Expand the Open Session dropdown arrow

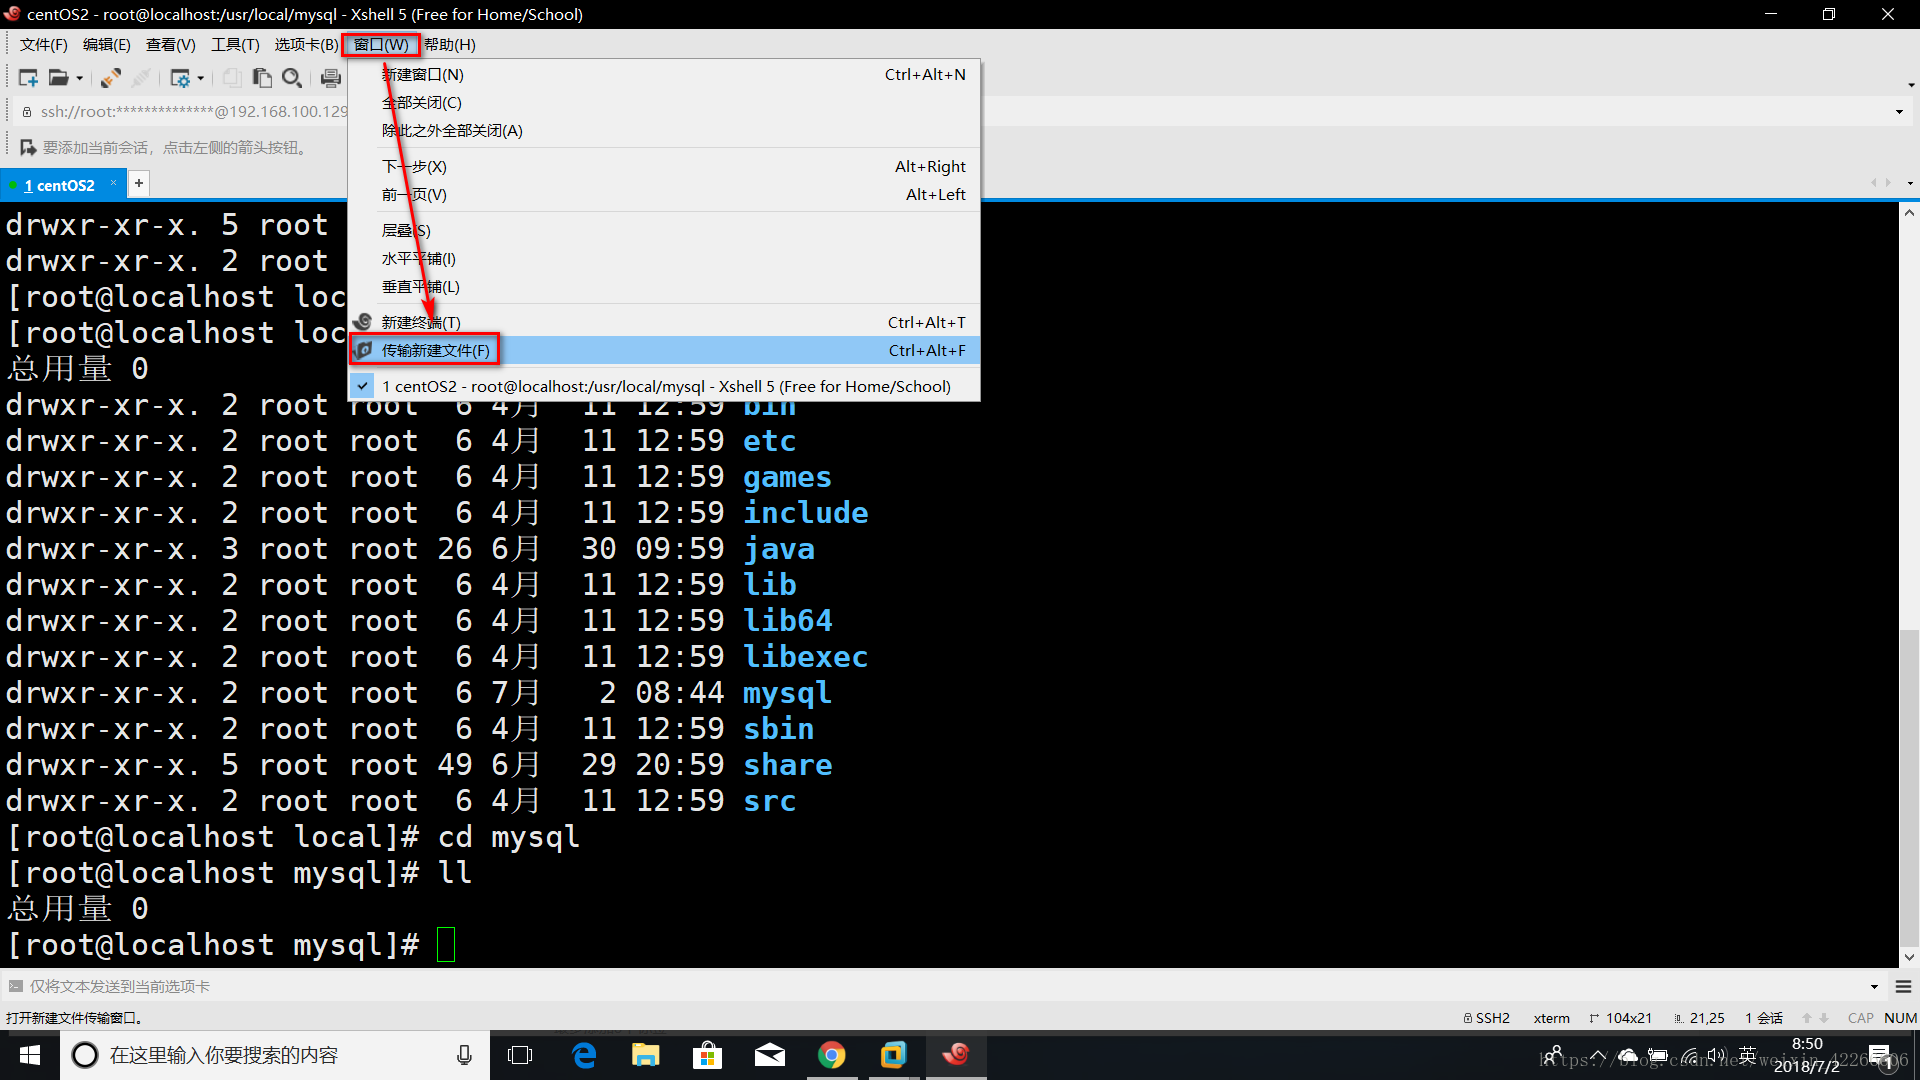(80, 78)
